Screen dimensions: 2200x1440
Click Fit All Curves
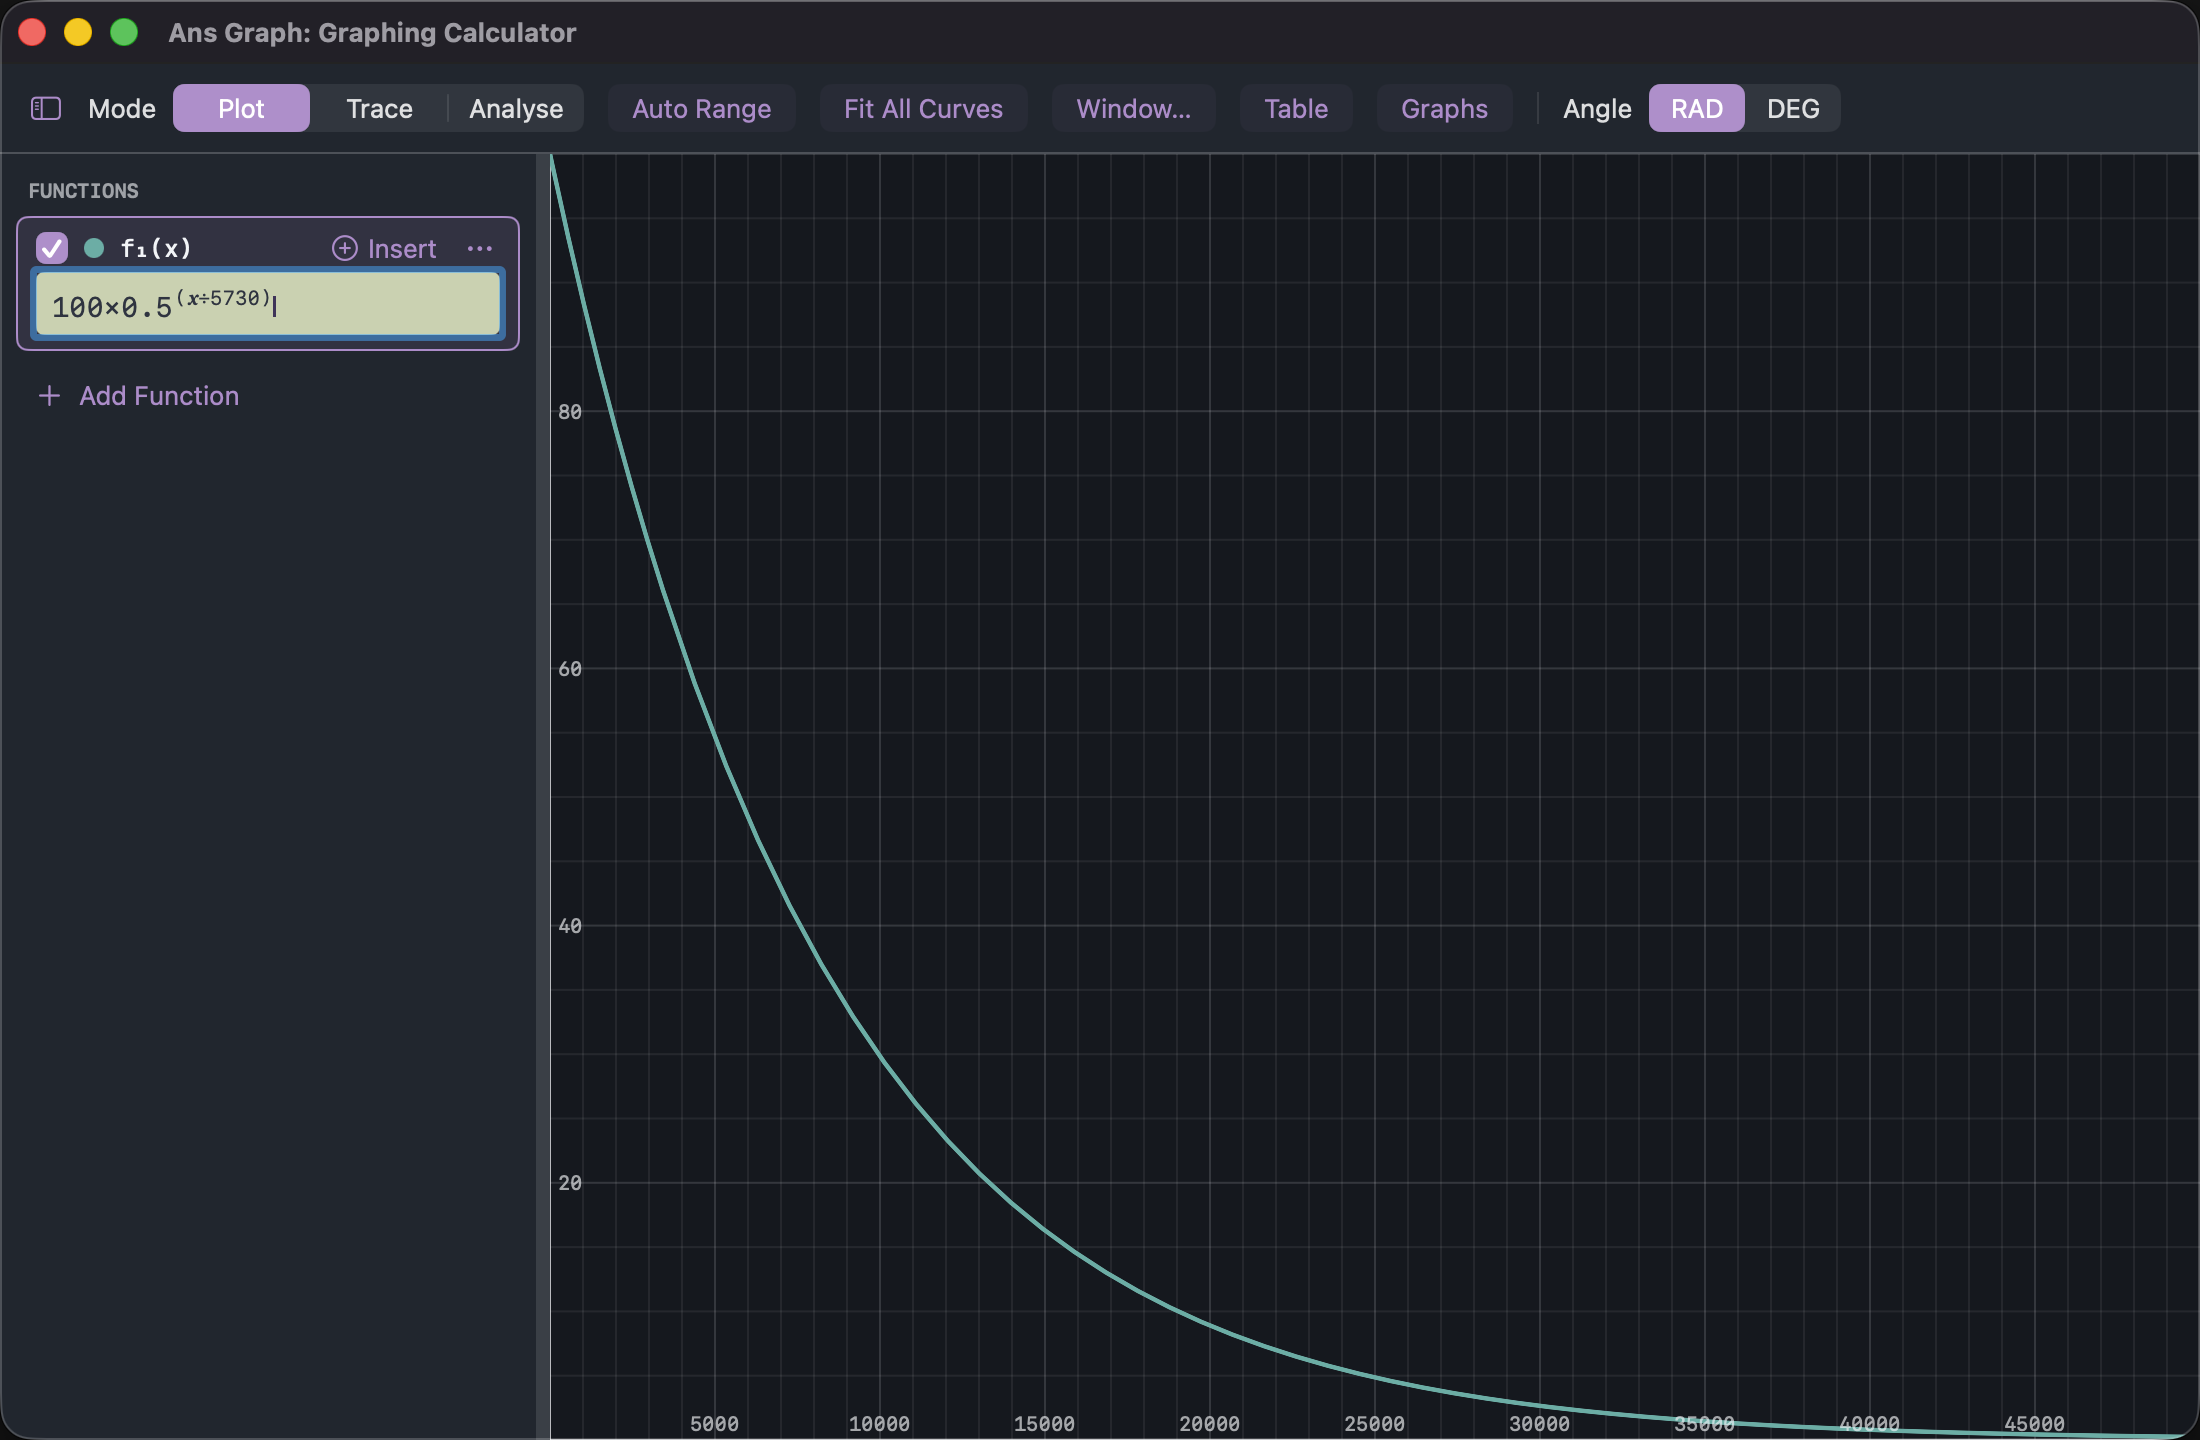click(923, 108)
